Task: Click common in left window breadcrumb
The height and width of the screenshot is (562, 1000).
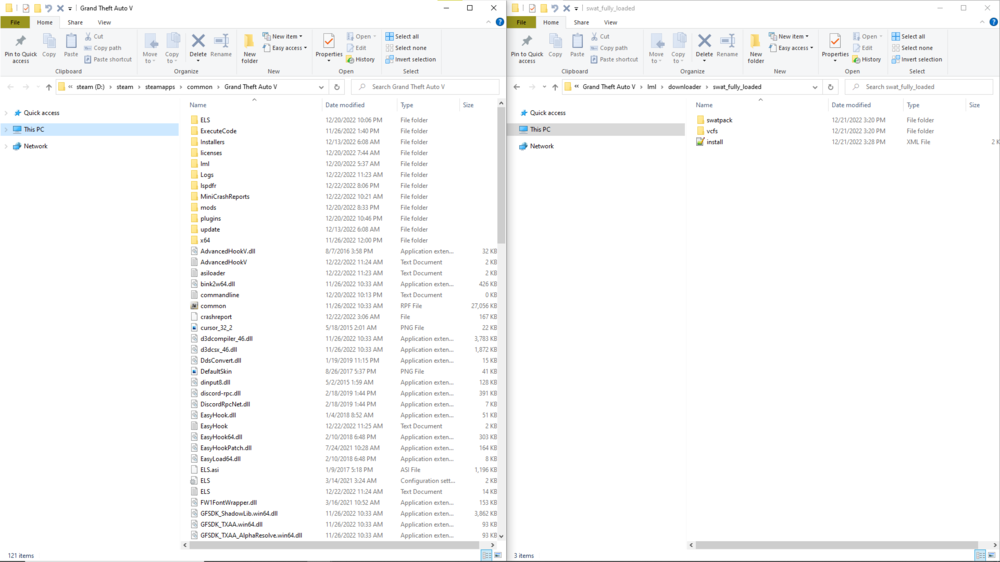Action: click(x=200, y=87)
